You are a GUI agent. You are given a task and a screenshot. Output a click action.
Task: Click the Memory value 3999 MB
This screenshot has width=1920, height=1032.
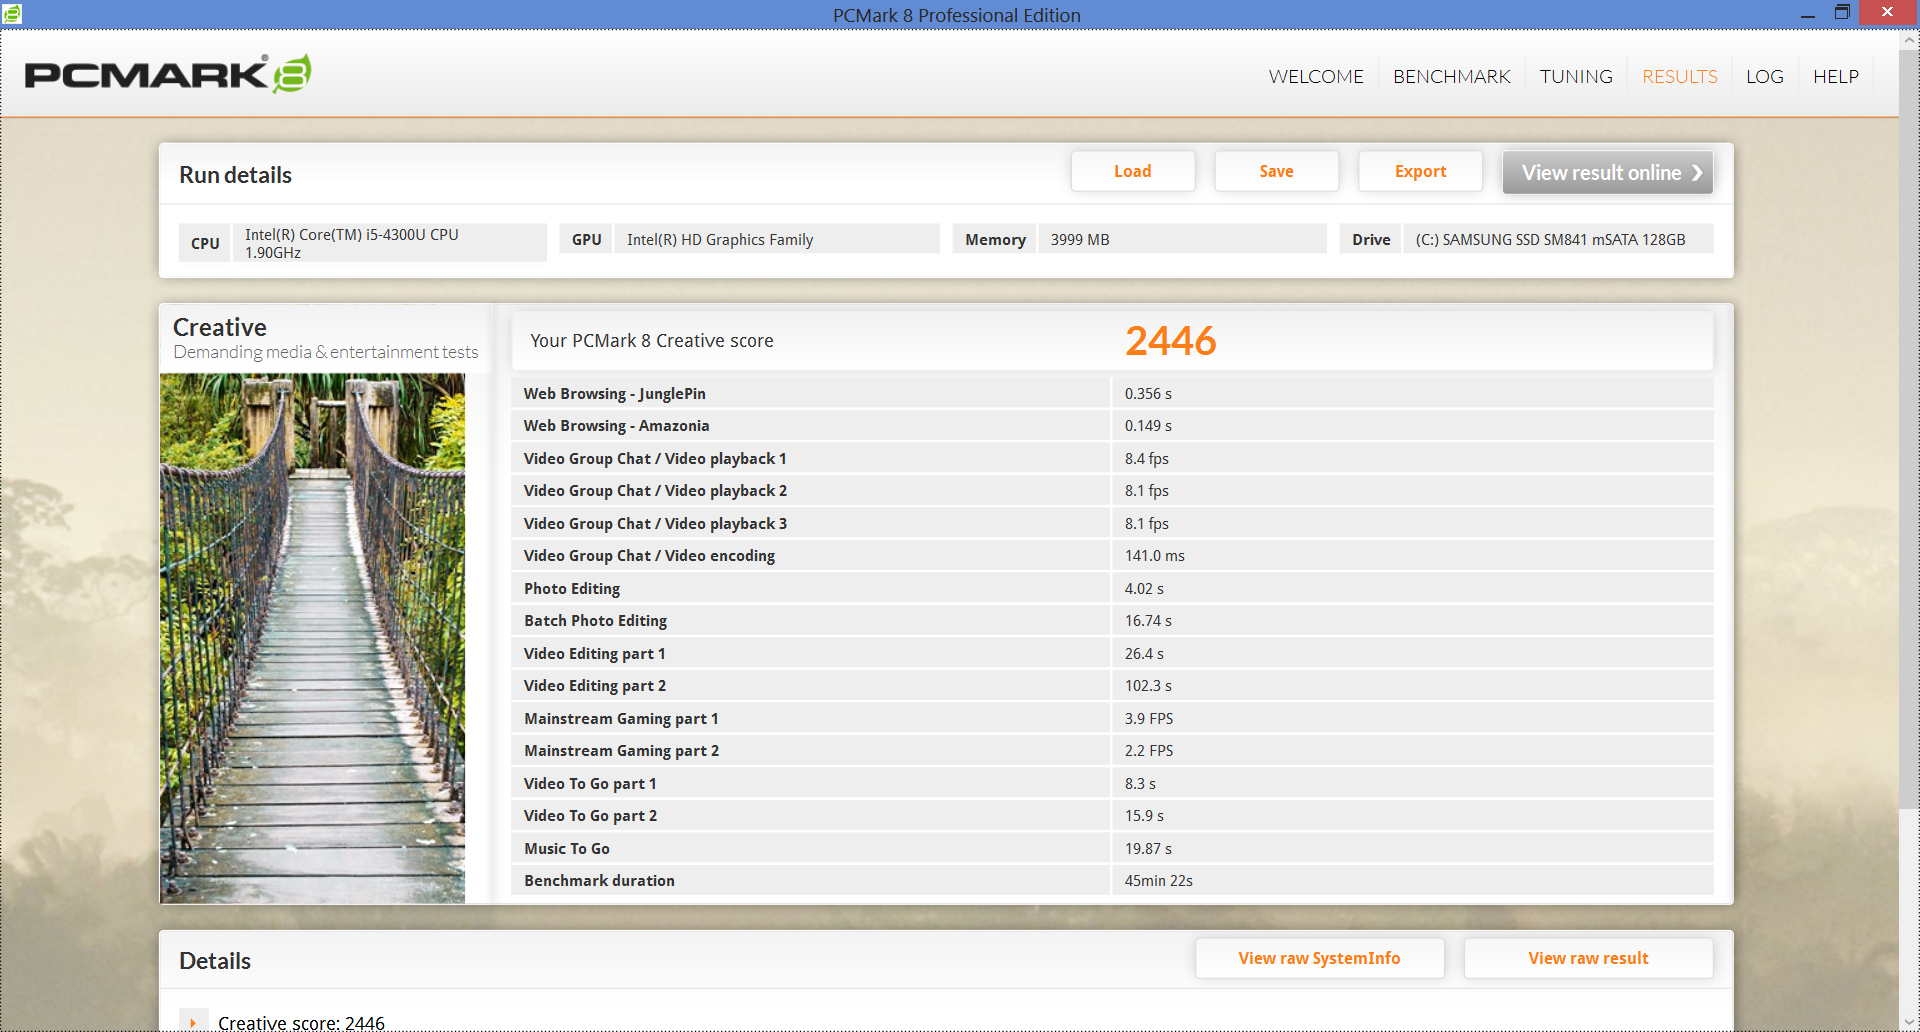[1182, 239]
